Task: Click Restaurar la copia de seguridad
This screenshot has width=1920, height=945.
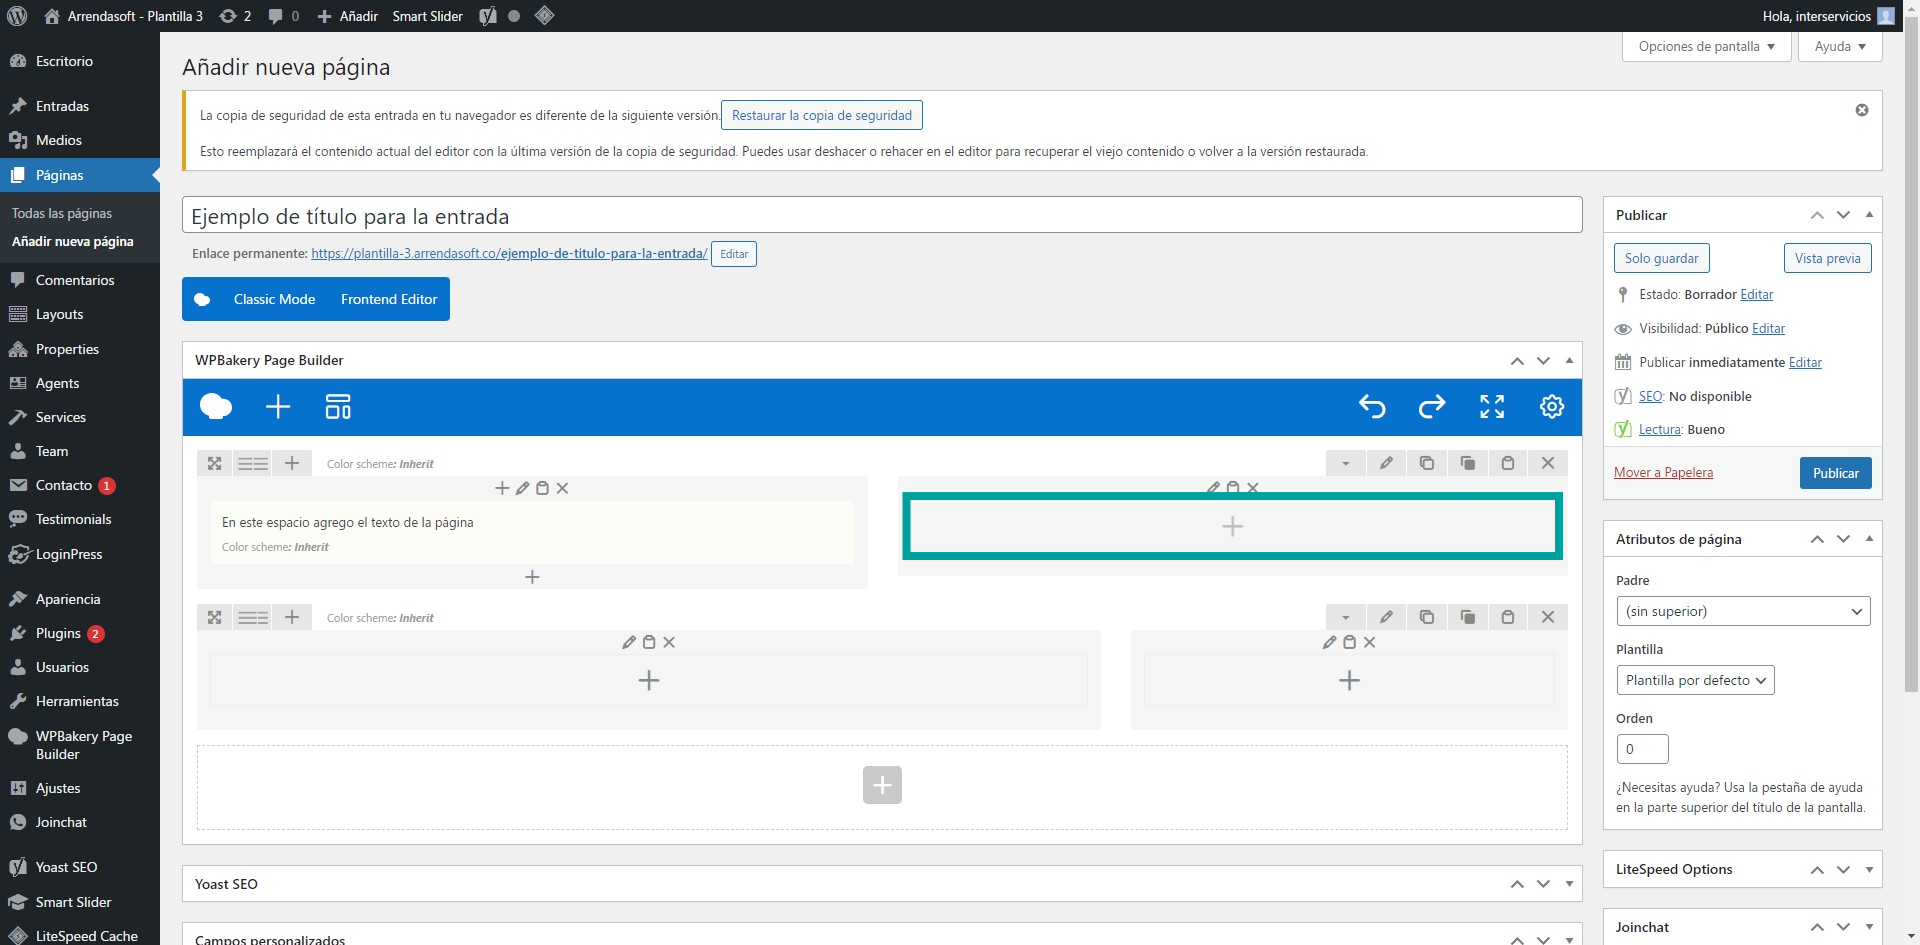Action: pyautogui.click(x=822, y=115)
